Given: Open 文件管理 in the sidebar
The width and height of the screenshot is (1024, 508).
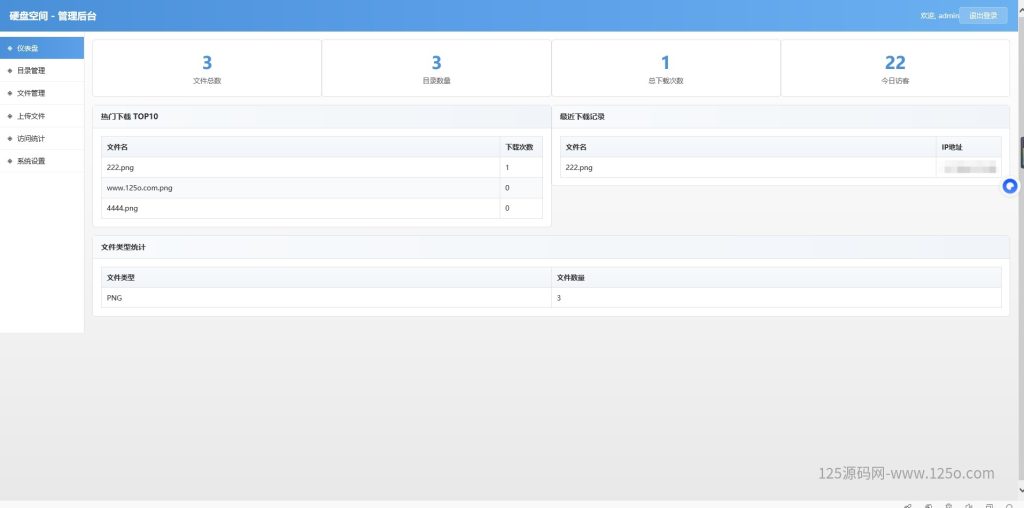Looking at the screenshot, I should 31,93.
